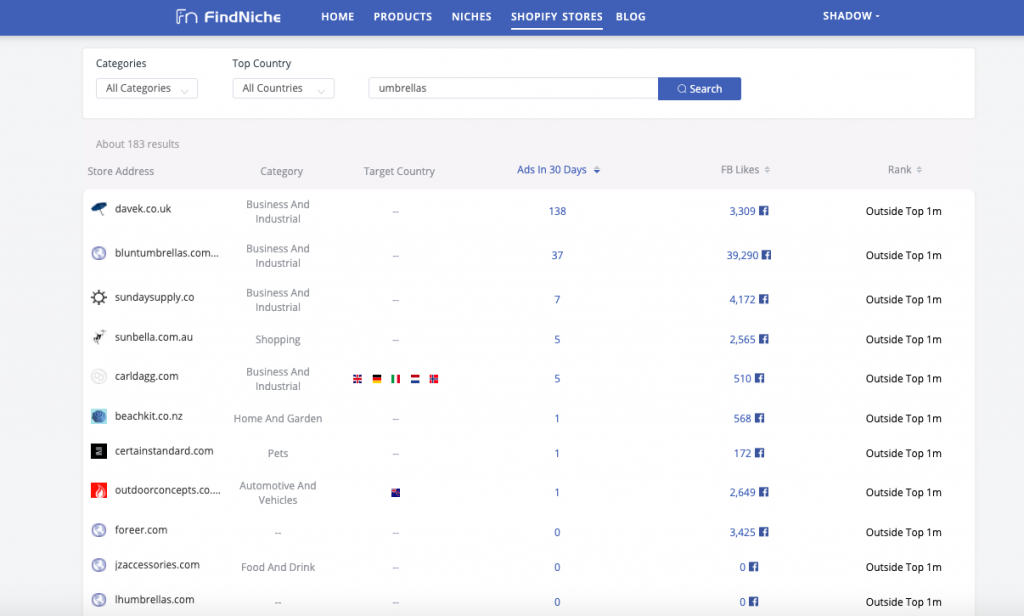Sort by Rank column
1024x616 pixels.
[x=904, y=170]
